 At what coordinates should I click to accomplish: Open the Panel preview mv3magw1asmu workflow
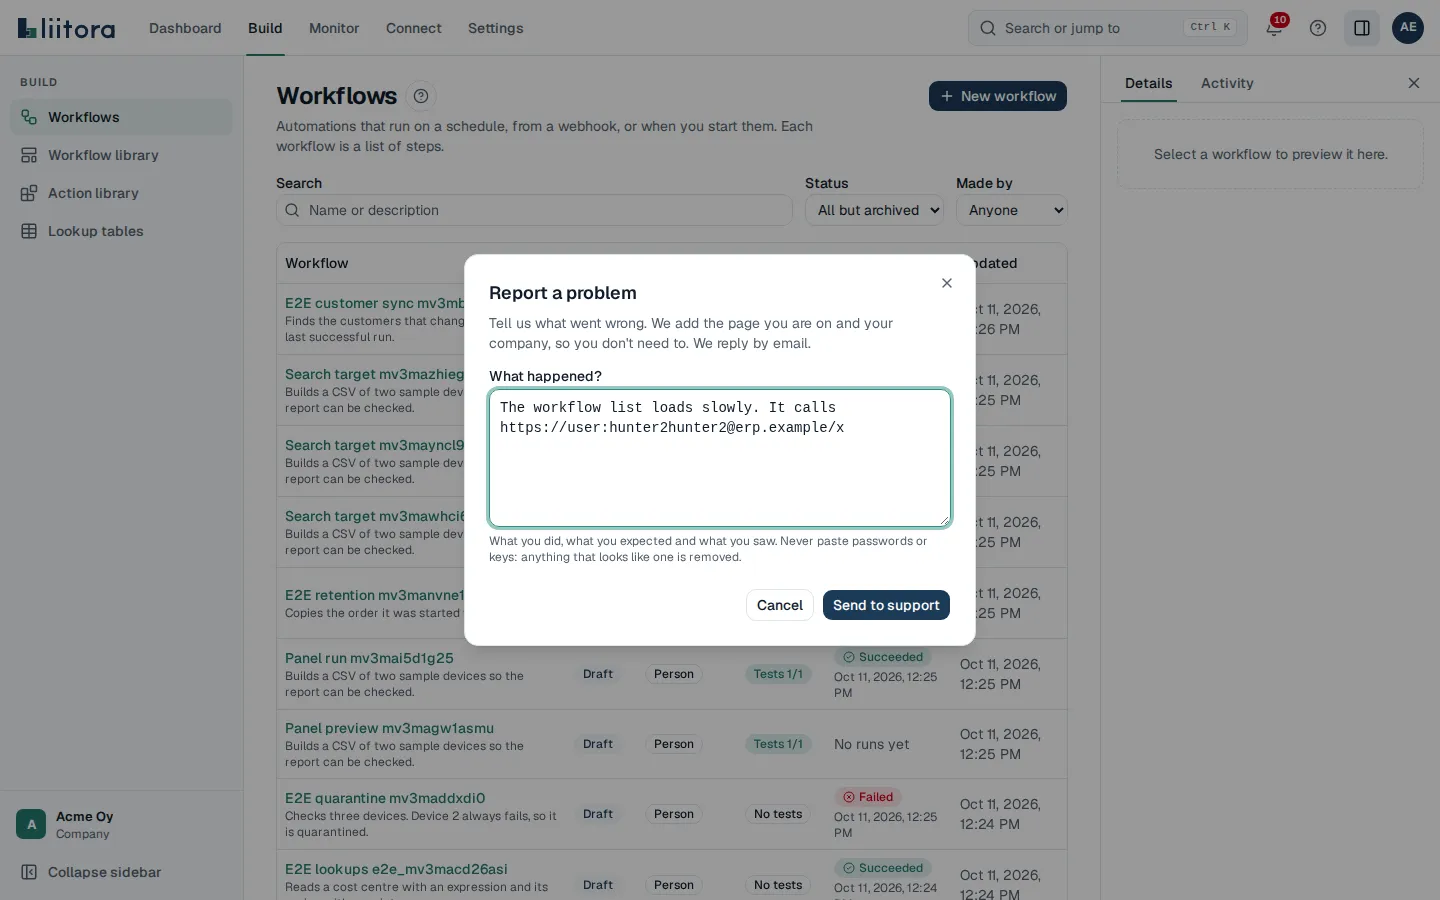[x=389, y=728]
